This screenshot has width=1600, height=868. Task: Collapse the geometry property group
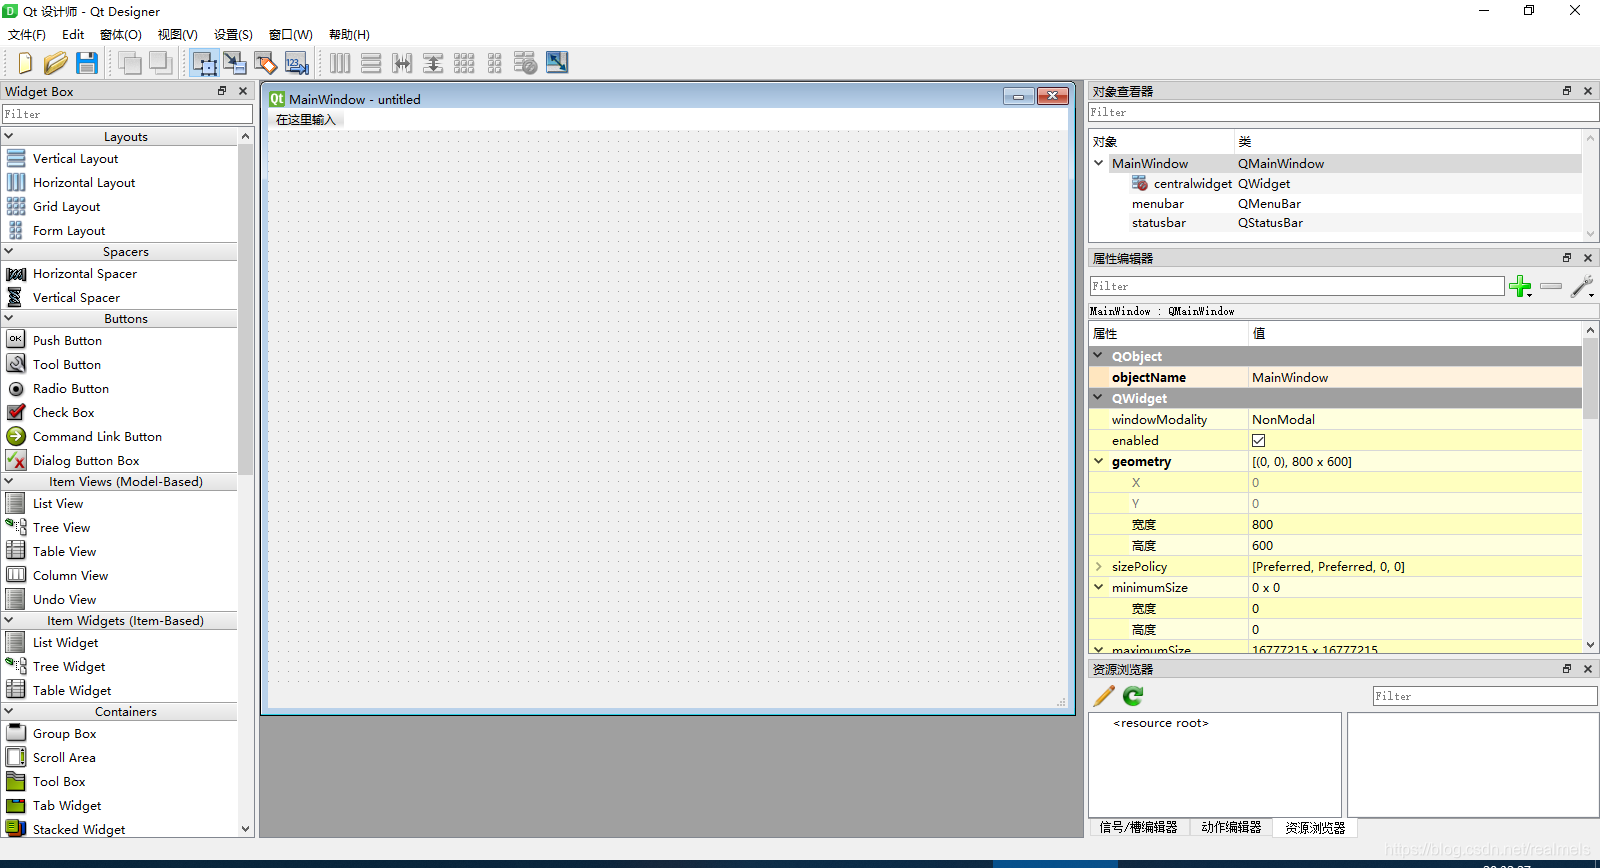point(1099,461)
